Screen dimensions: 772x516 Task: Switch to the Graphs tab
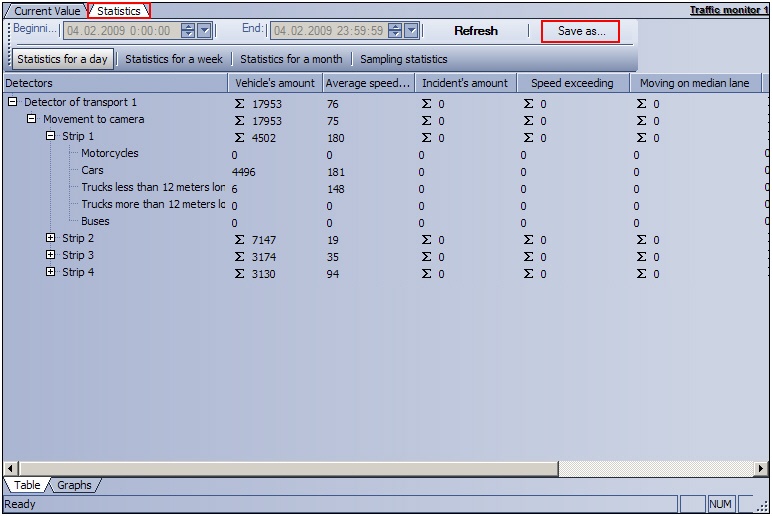74,485
